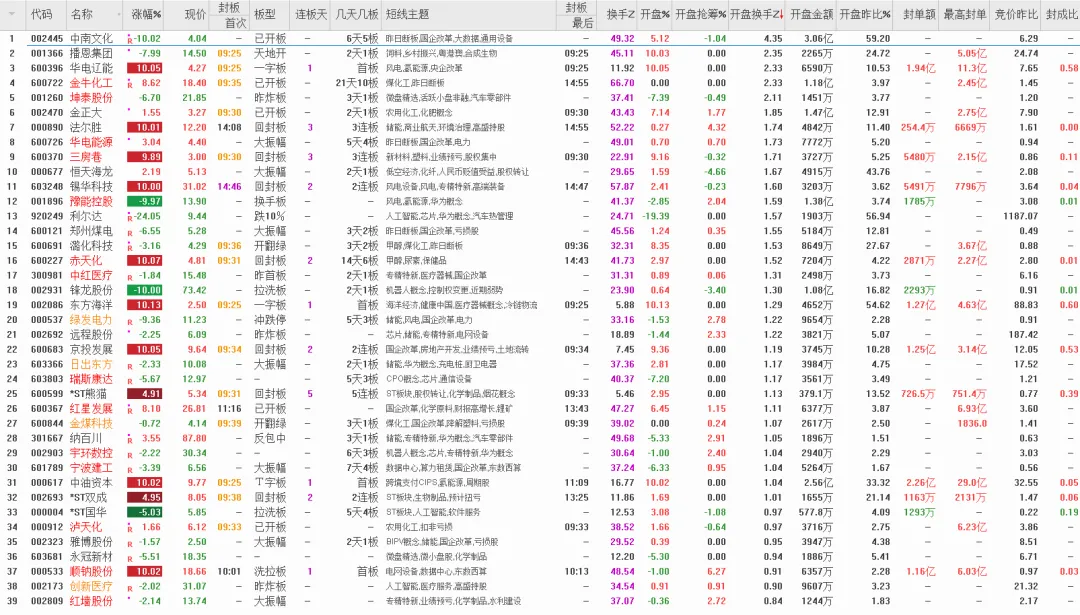Sort by the 开盘金额 column header
The image size is (1080, 615).
coord(811,14)
